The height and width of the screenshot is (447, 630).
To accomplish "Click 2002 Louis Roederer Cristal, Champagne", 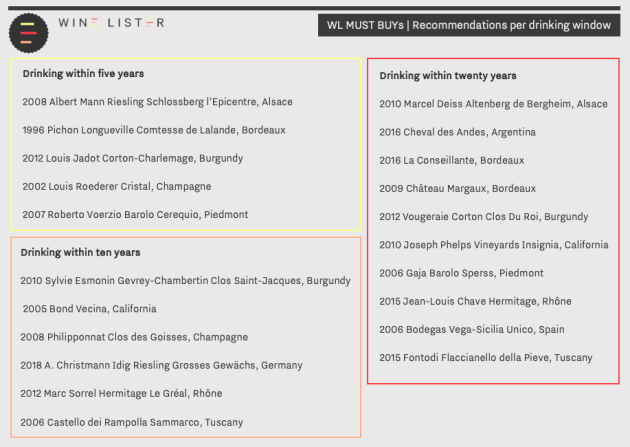I will tap(117, 186).
